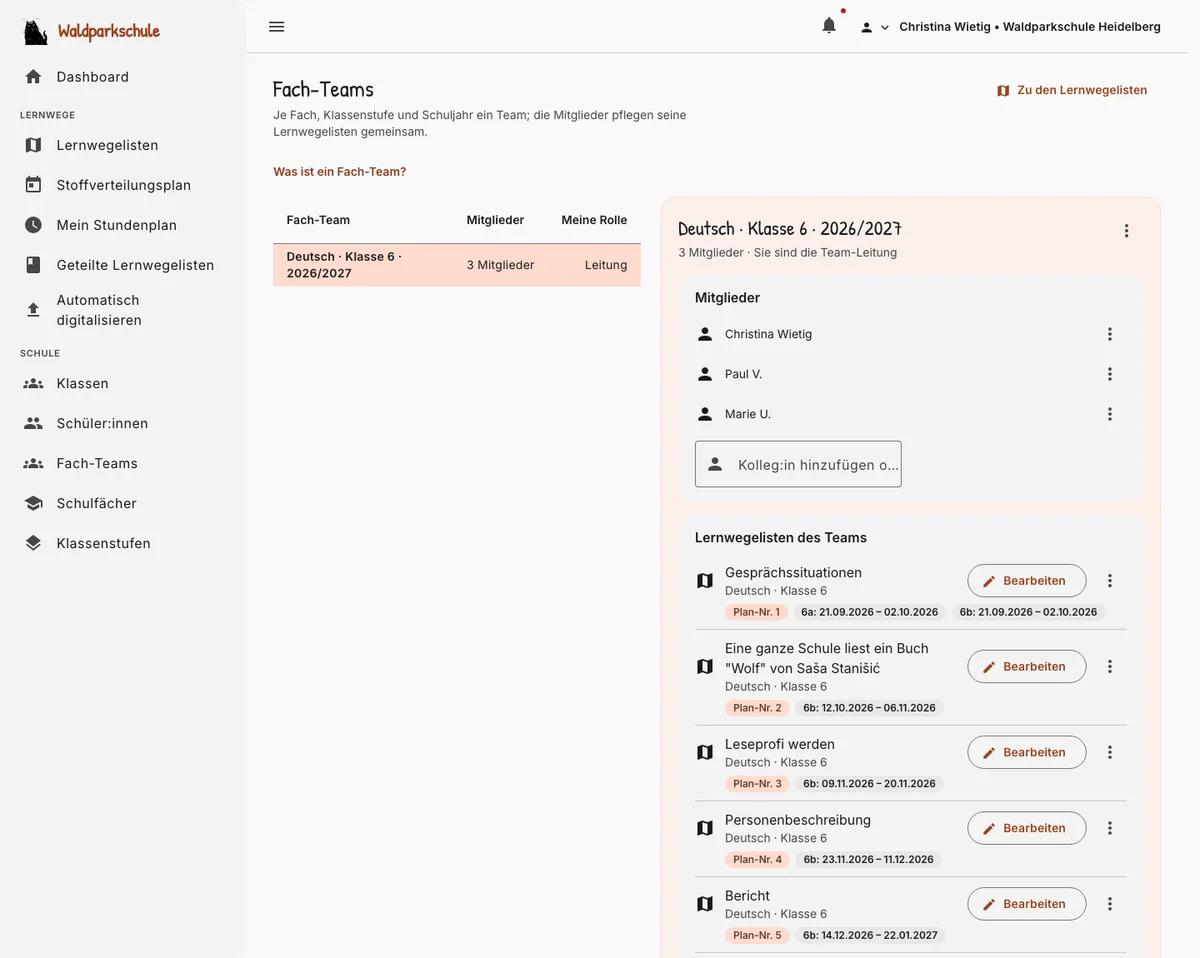Click Bearbeiten for Gesprächssituationen

pos(1027,581)
